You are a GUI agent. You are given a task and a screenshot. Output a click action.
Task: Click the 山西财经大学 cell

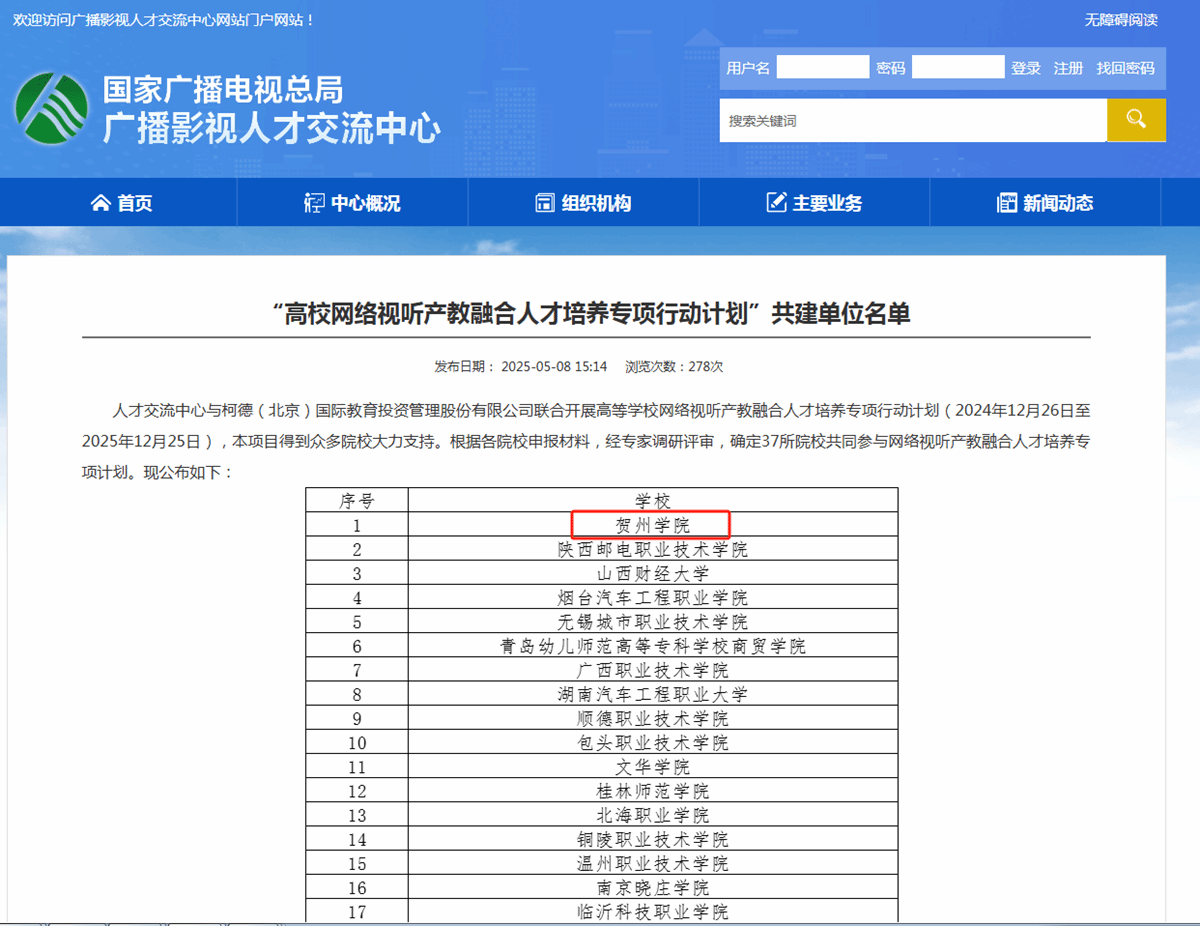pyautogui.click(x=653, y=573)
